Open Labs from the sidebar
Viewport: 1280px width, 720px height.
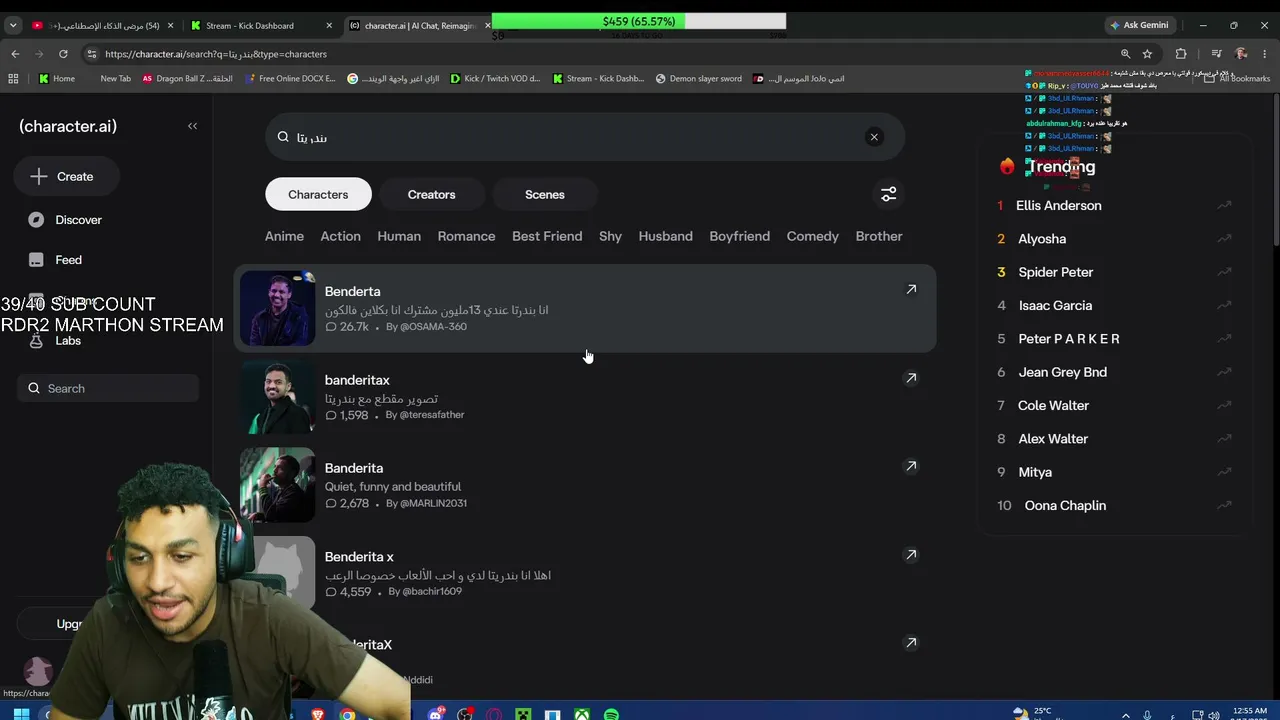point(55,341)
